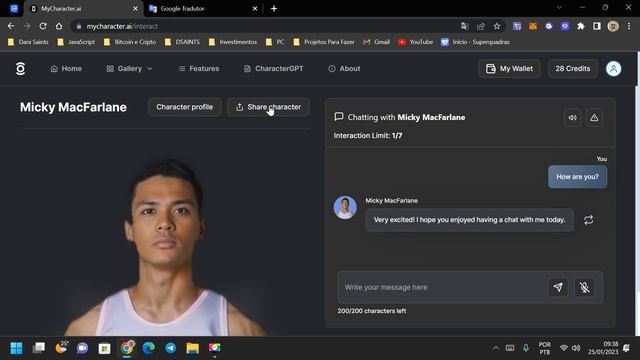Click the MyCharacter.ai logo icon
640x360 pixels.
[20, 69]
